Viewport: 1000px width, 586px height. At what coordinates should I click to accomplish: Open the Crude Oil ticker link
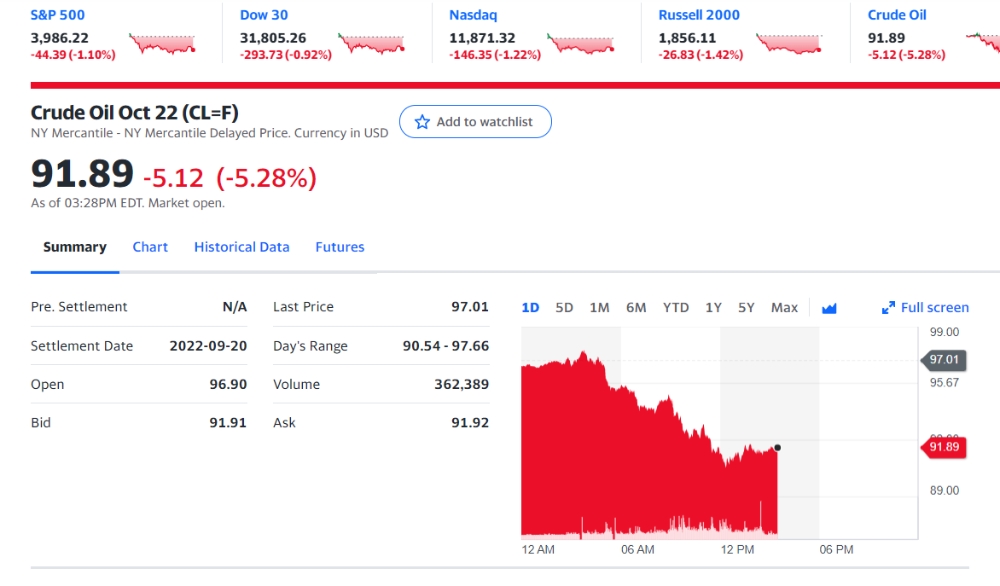tap(897, 15)
